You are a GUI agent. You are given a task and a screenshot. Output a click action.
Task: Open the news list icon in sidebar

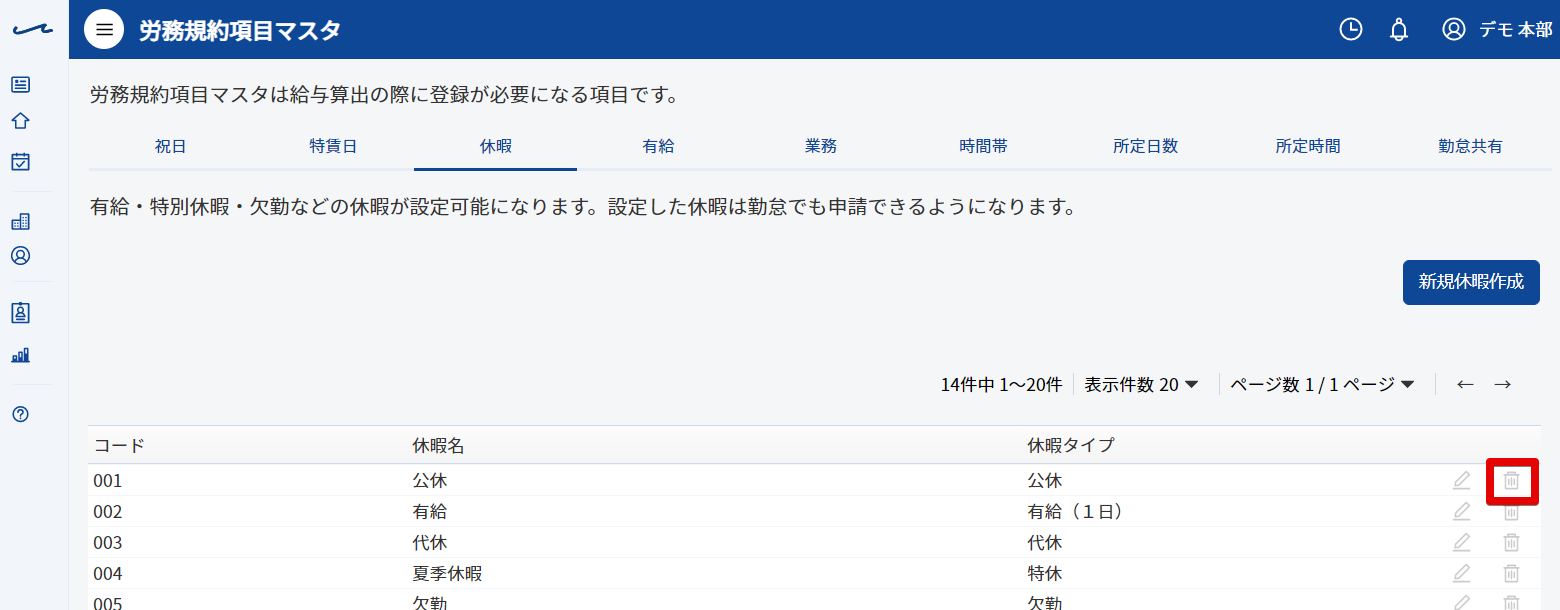coord(20,85)
